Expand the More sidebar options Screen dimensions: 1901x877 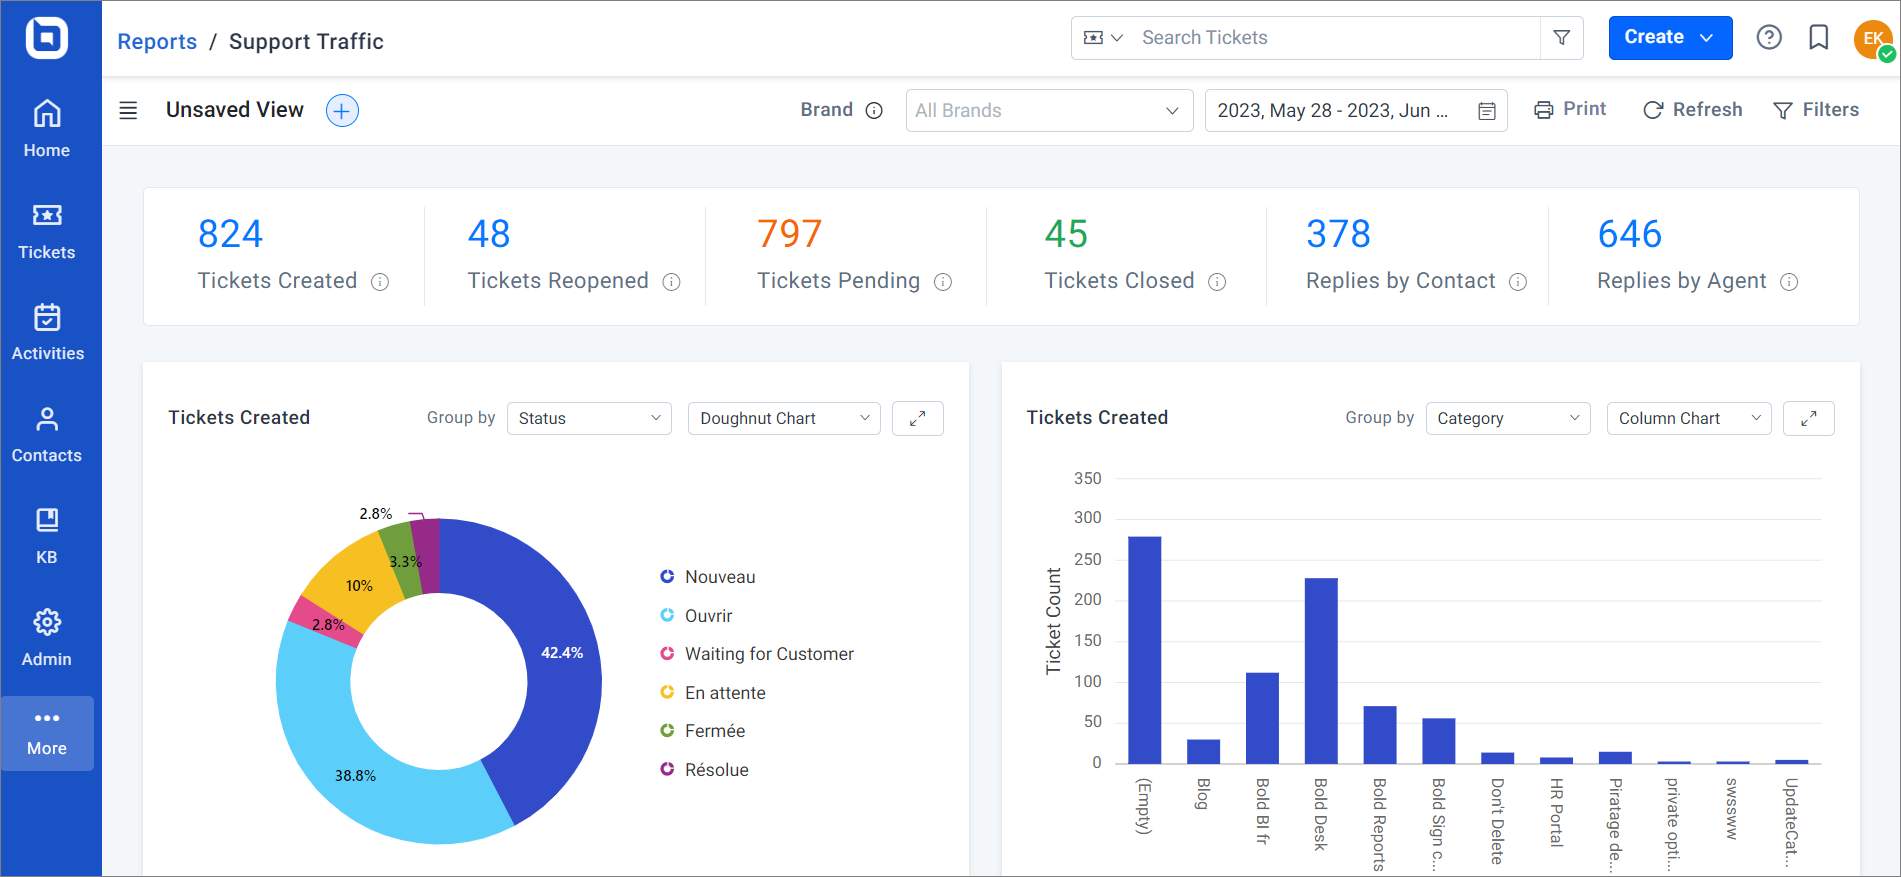point(47,734)
